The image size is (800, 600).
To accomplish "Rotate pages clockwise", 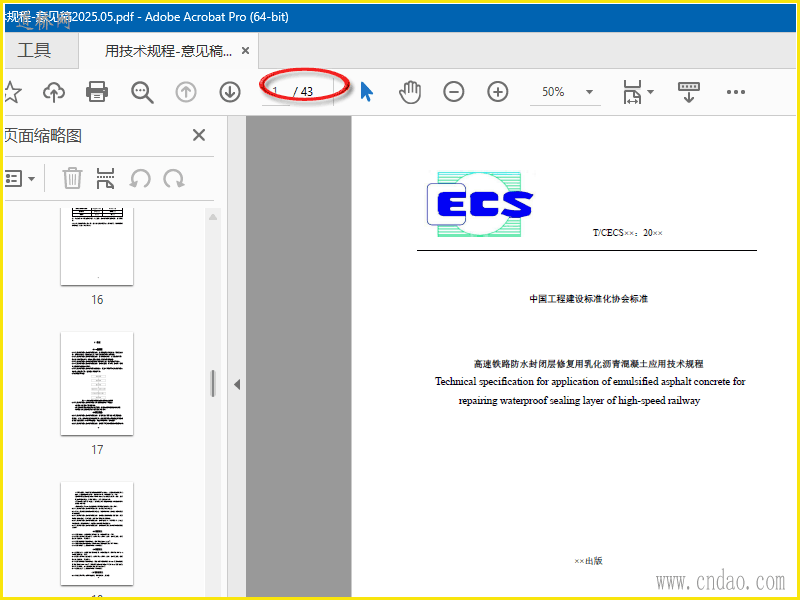I will pyautogui.click(x=174, y=179).
